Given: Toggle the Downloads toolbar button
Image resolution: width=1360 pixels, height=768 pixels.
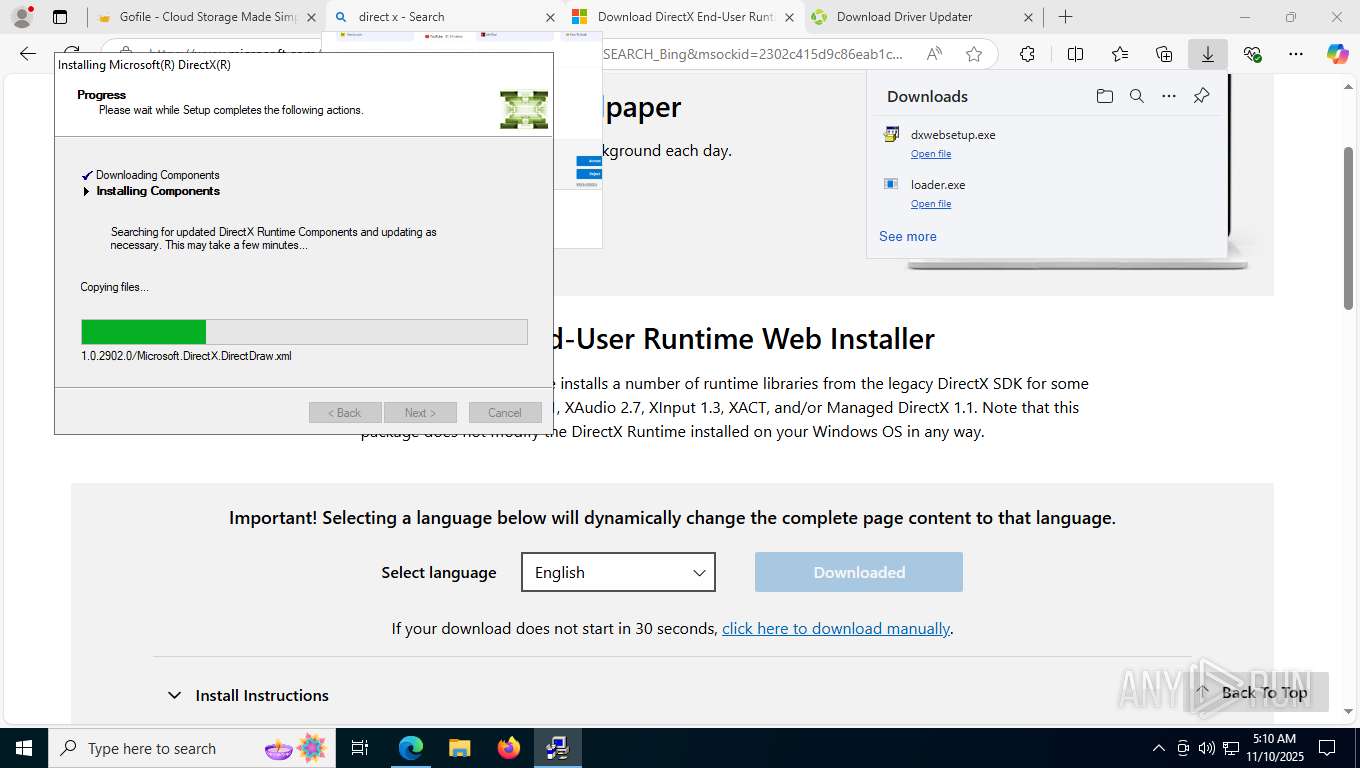Looking at the screenshot, I should [1208, 54].
